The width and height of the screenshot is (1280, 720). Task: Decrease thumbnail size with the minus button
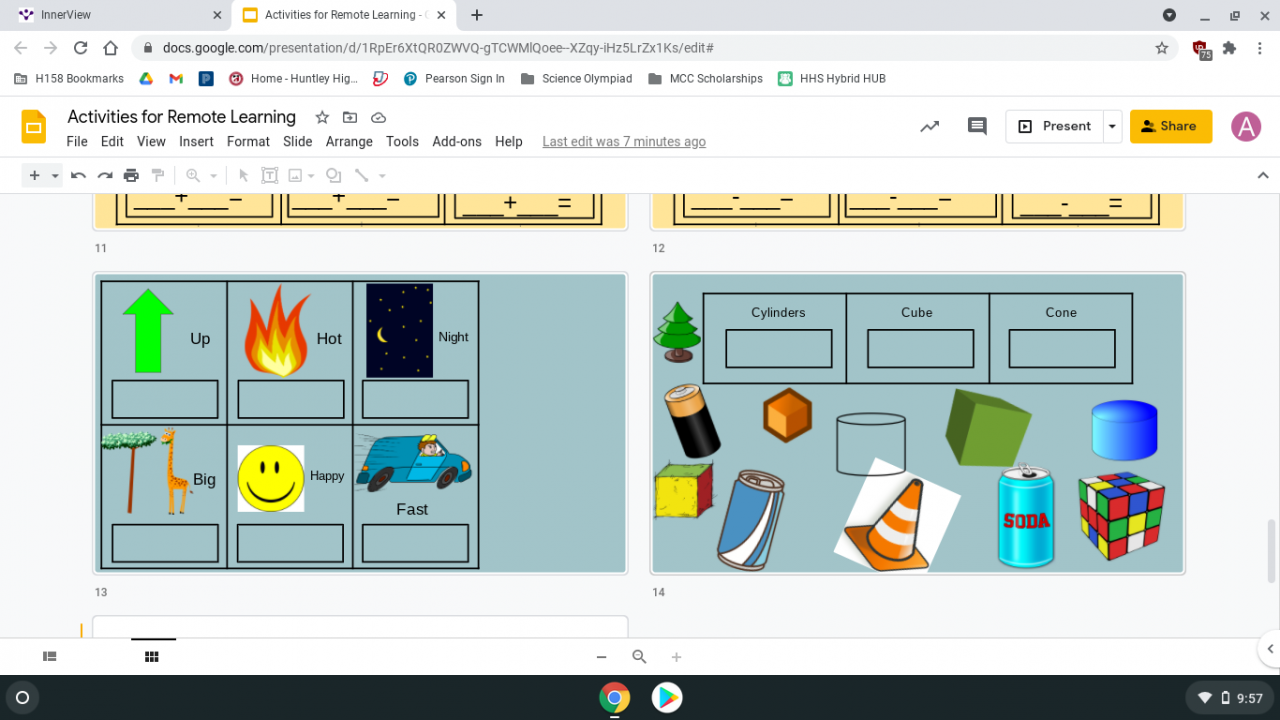(601, 657)
